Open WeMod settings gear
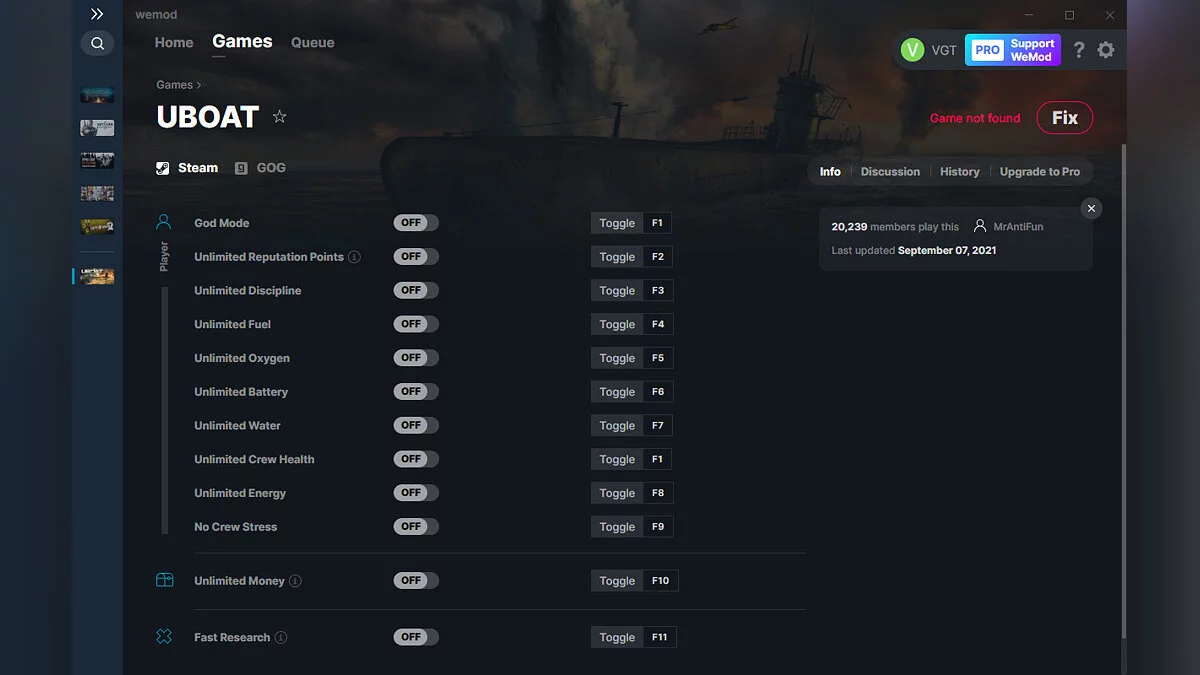The width and height of the screenshot is (1200, 675). (1106, 49)
